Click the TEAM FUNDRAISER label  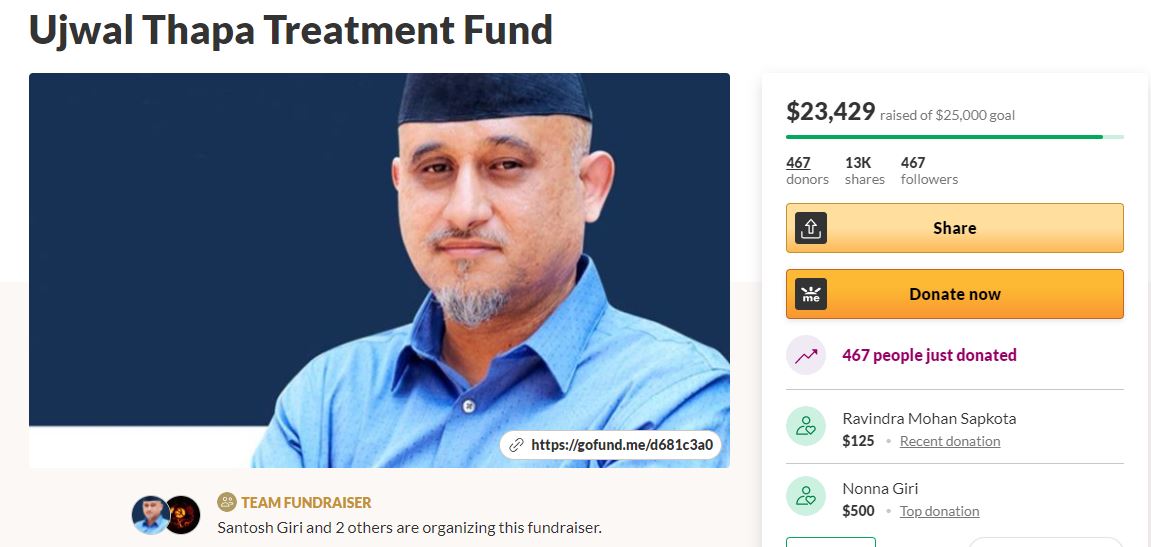click(306, 503)
